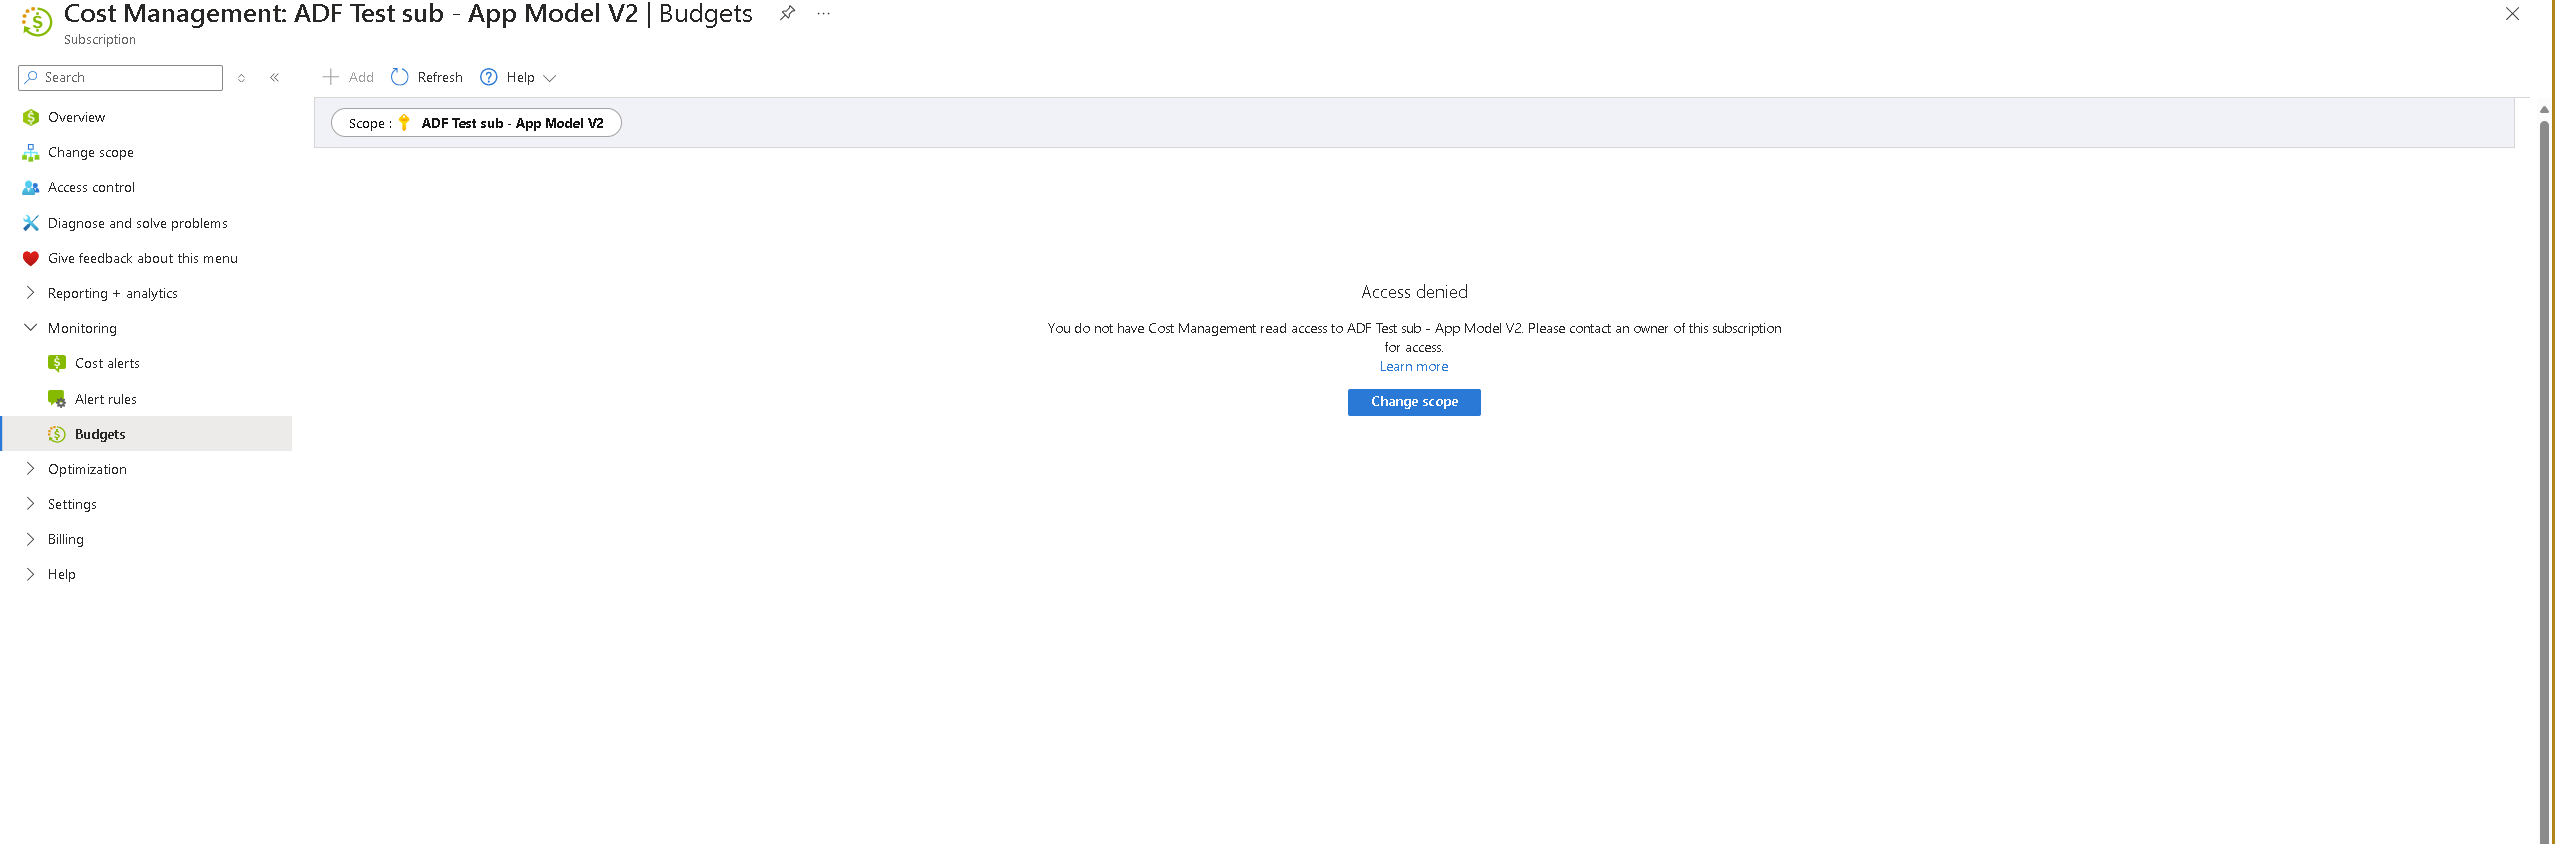
Task: Click the Alert rules gear bubble icon
Action: (57, 399)
